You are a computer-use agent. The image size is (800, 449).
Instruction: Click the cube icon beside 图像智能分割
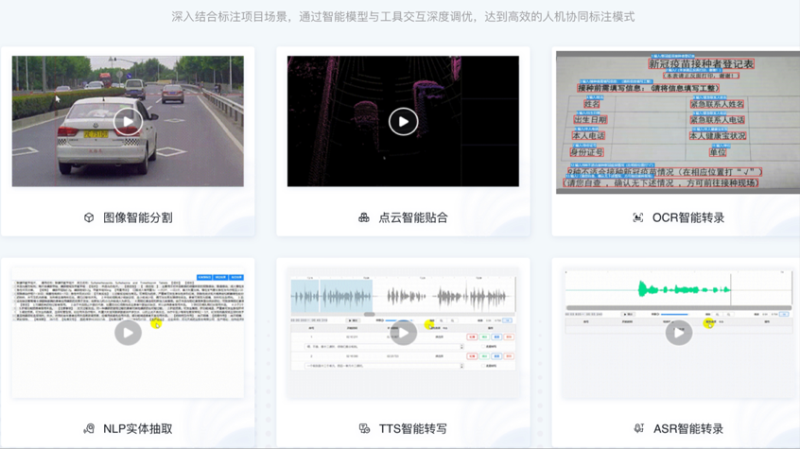89,218
